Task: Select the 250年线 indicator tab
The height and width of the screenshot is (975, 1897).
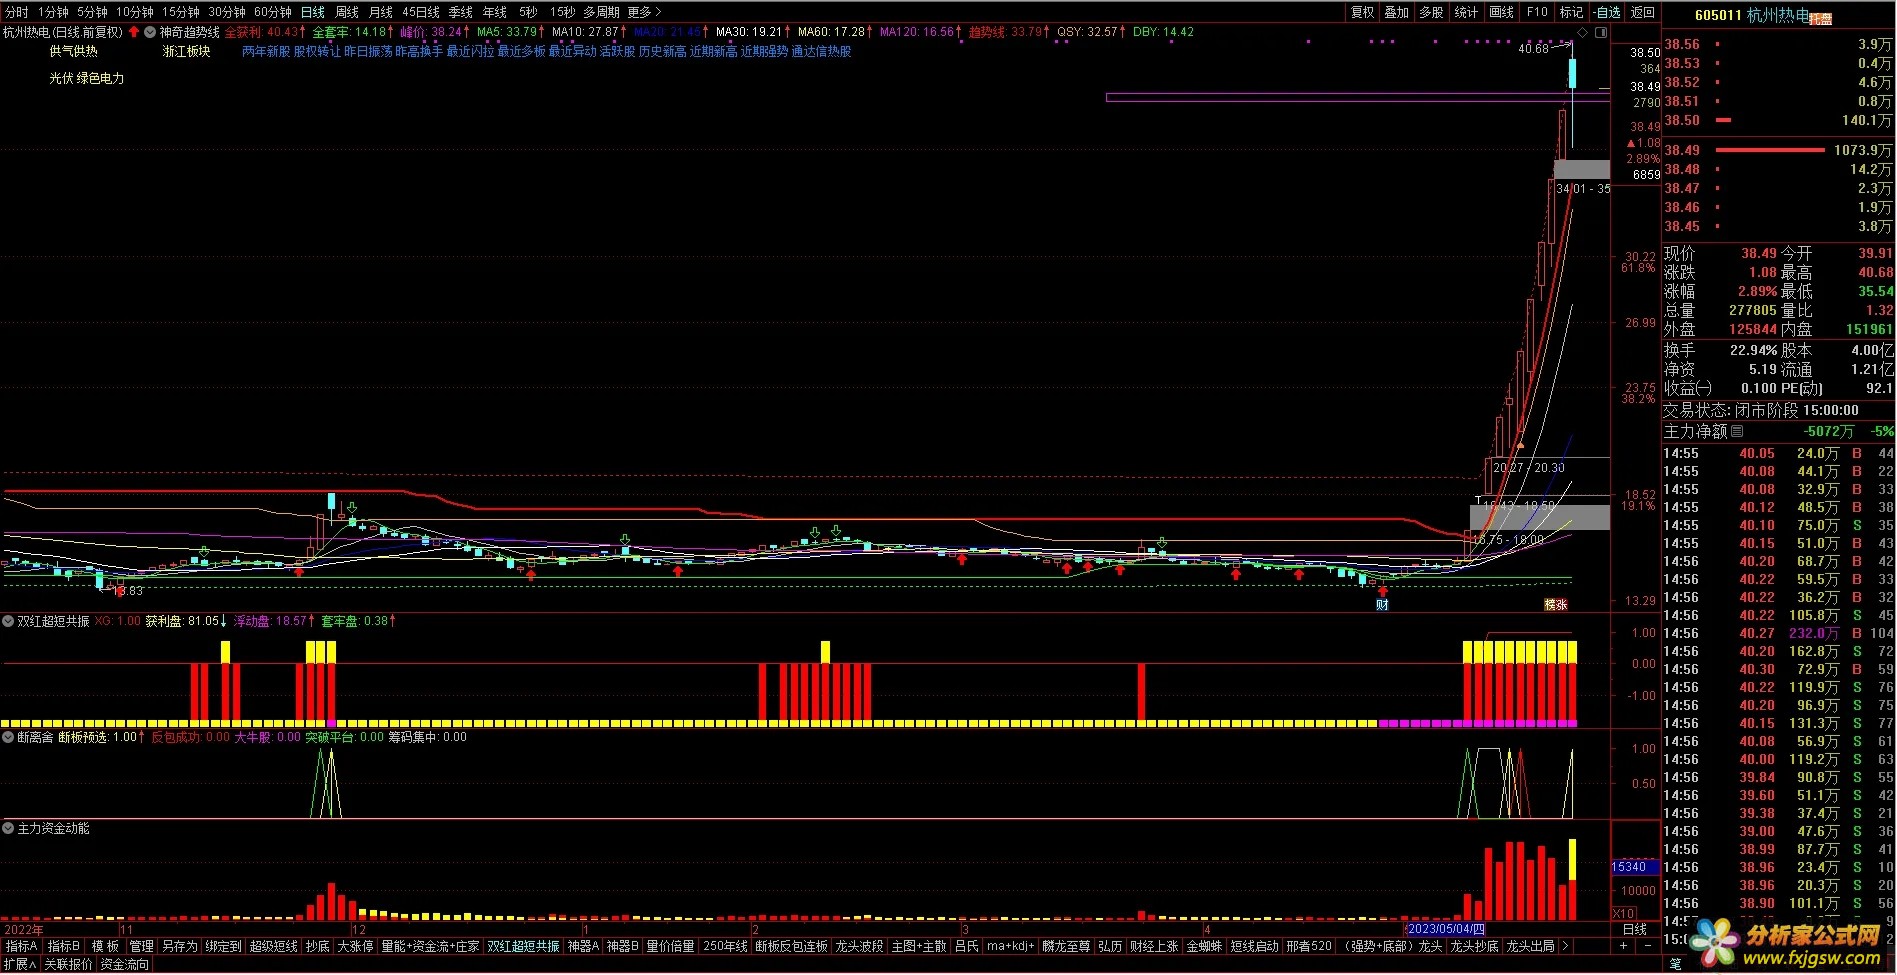Action: (x=726, y=946)
